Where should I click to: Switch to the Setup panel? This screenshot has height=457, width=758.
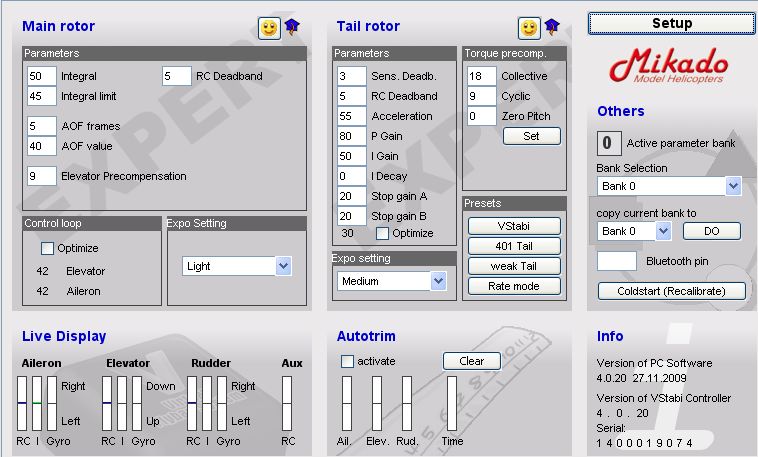(671, 23)
